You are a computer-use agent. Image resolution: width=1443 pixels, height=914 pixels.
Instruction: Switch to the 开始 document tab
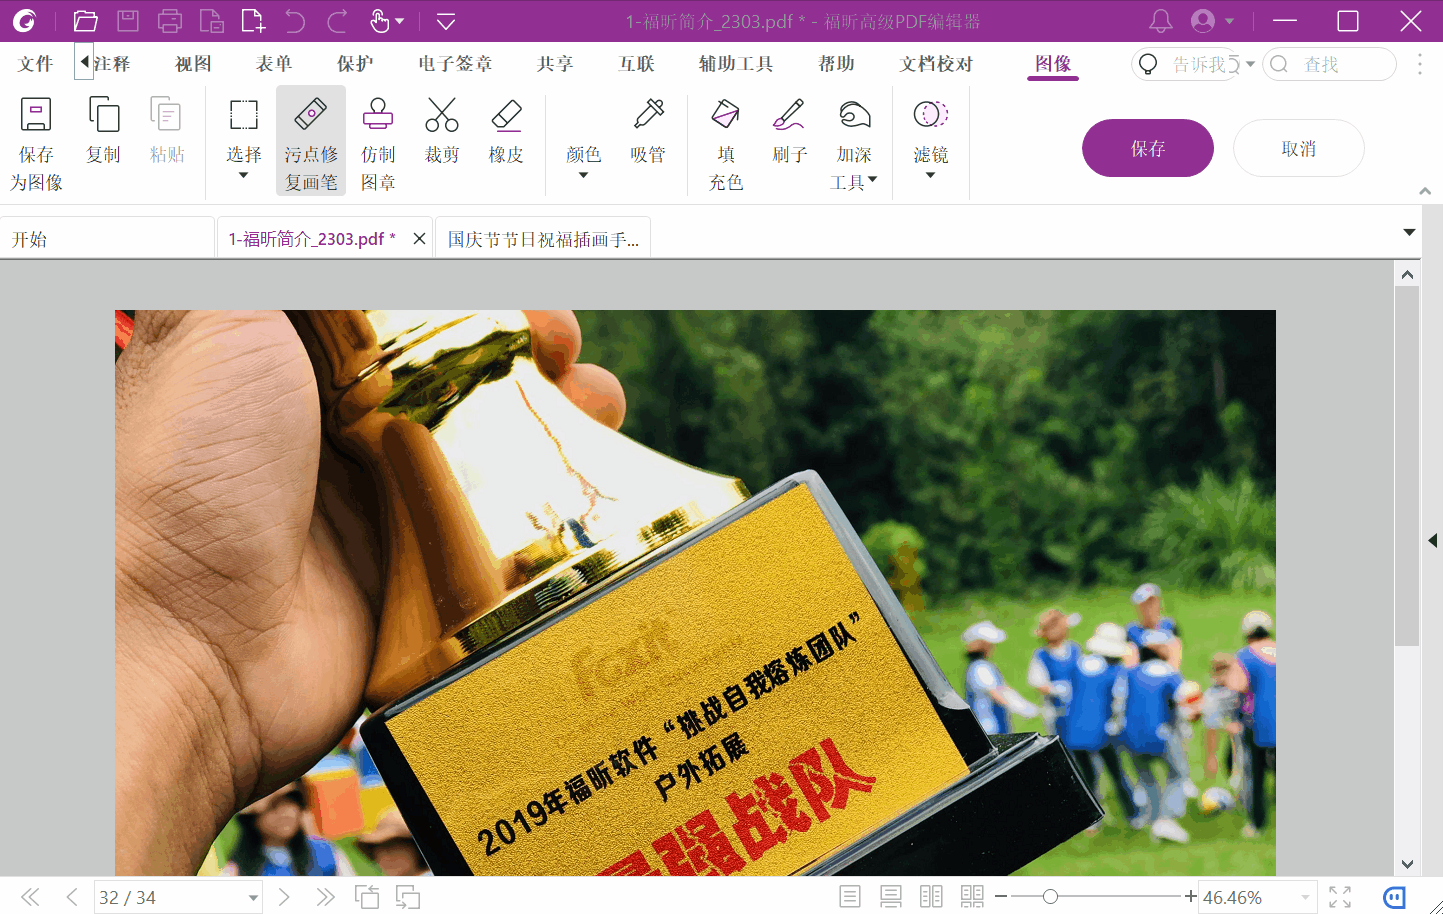107,238
